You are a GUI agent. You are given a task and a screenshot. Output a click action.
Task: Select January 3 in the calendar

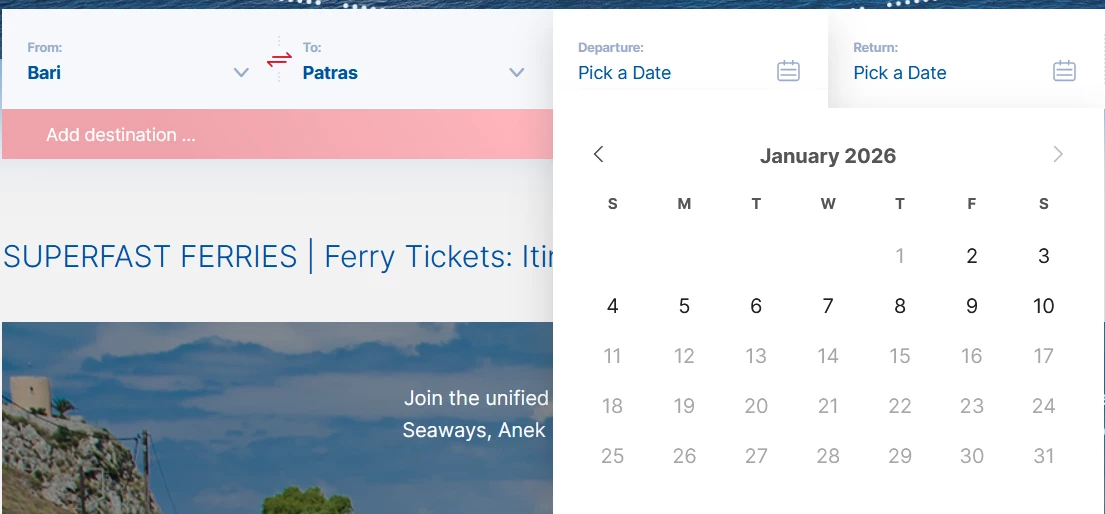1044,256
